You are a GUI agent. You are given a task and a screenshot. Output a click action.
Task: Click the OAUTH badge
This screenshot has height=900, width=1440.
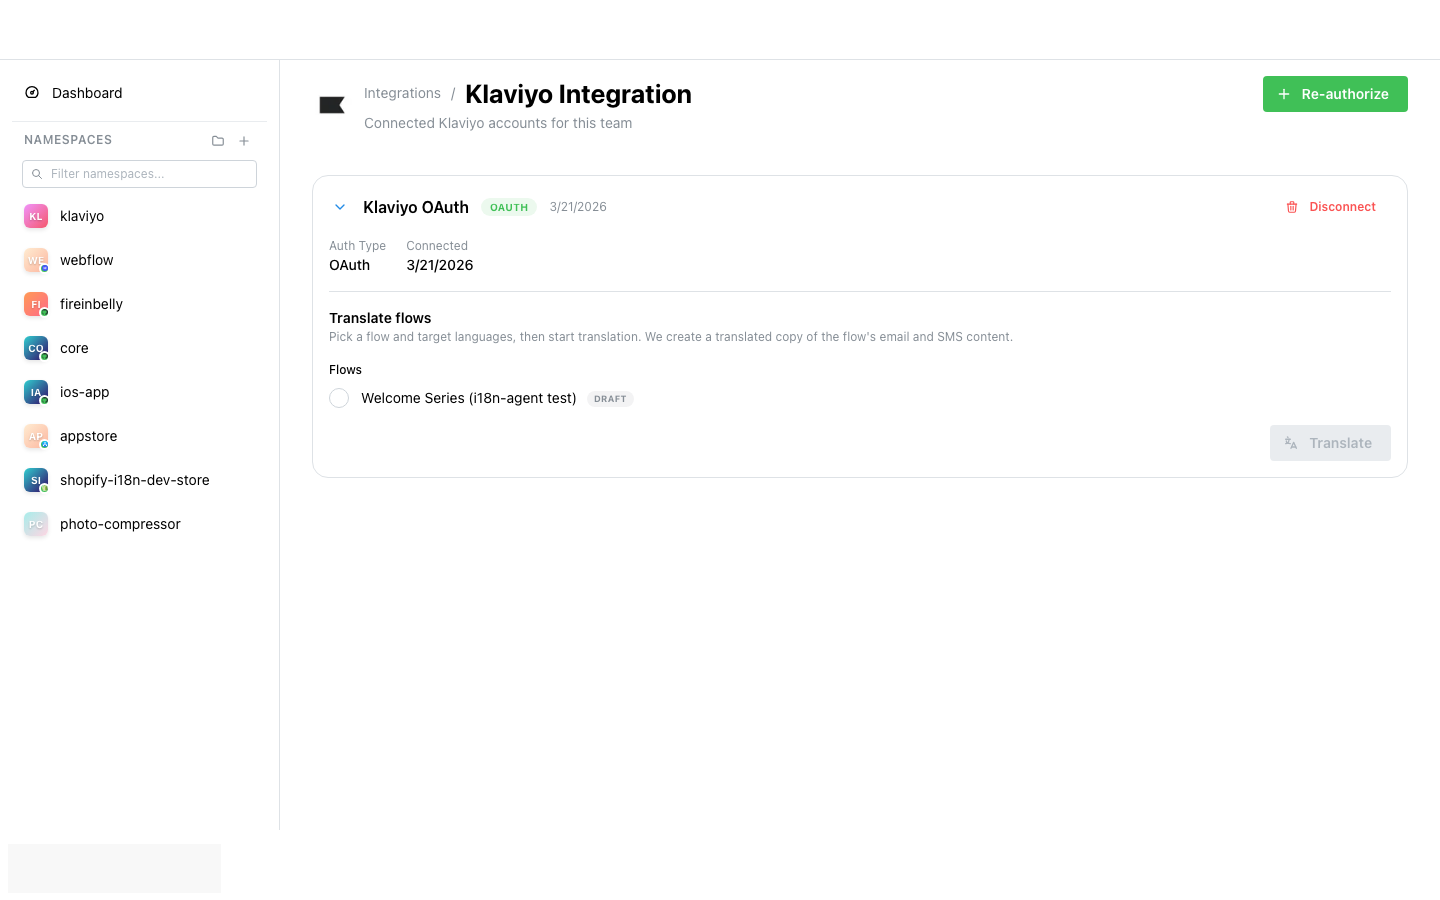tap(509, 207)
